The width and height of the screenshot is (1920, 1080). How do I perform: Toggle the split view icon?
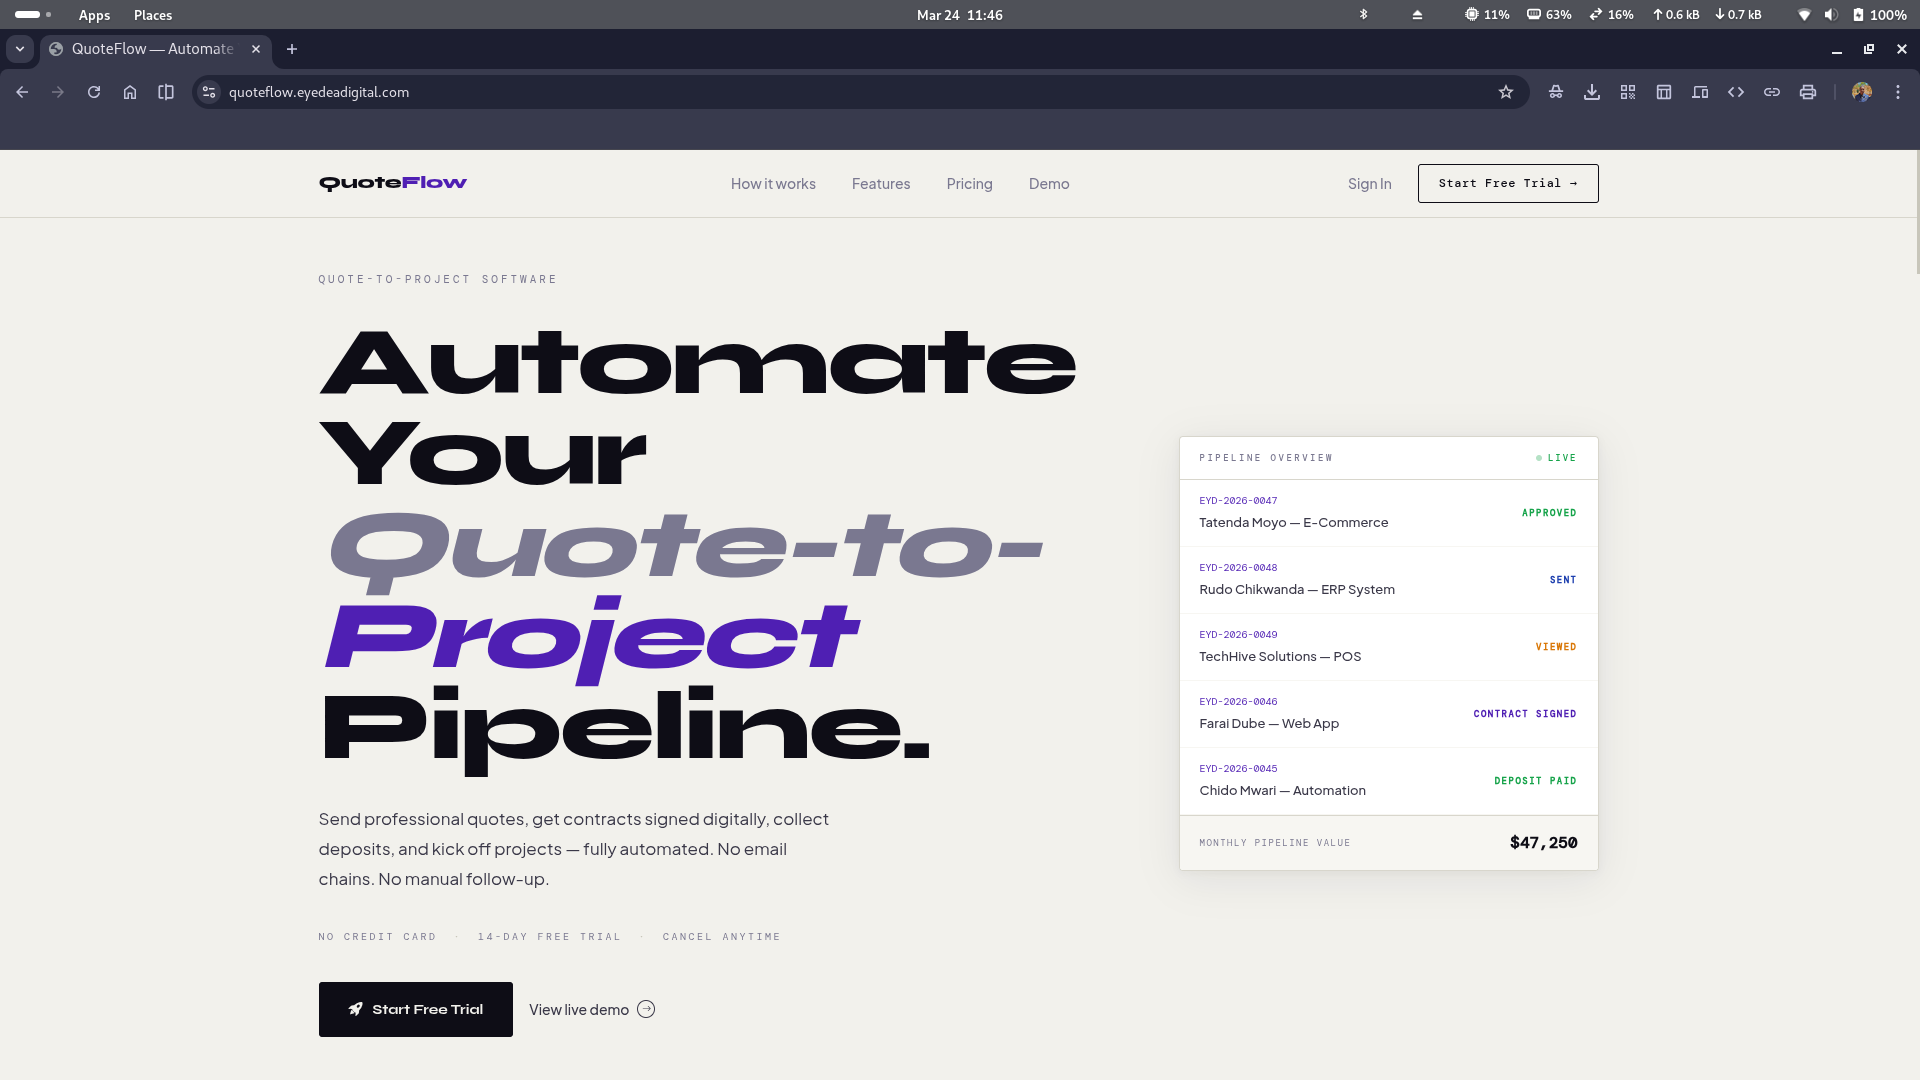(166, 92)
